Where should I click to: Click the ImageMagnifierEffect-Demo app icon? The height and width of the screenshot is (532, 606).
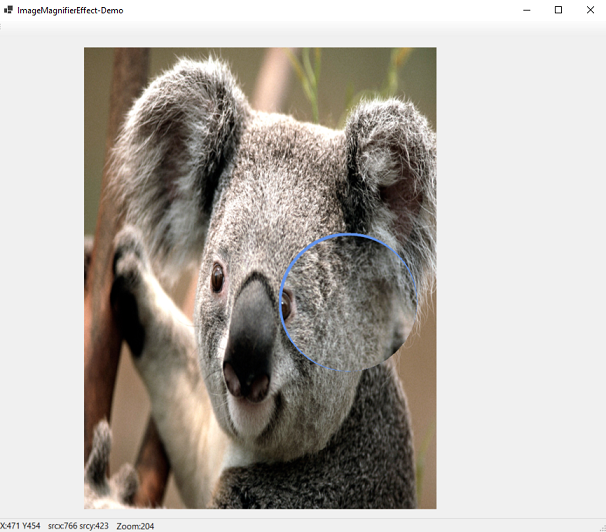(x=8, y=10)
